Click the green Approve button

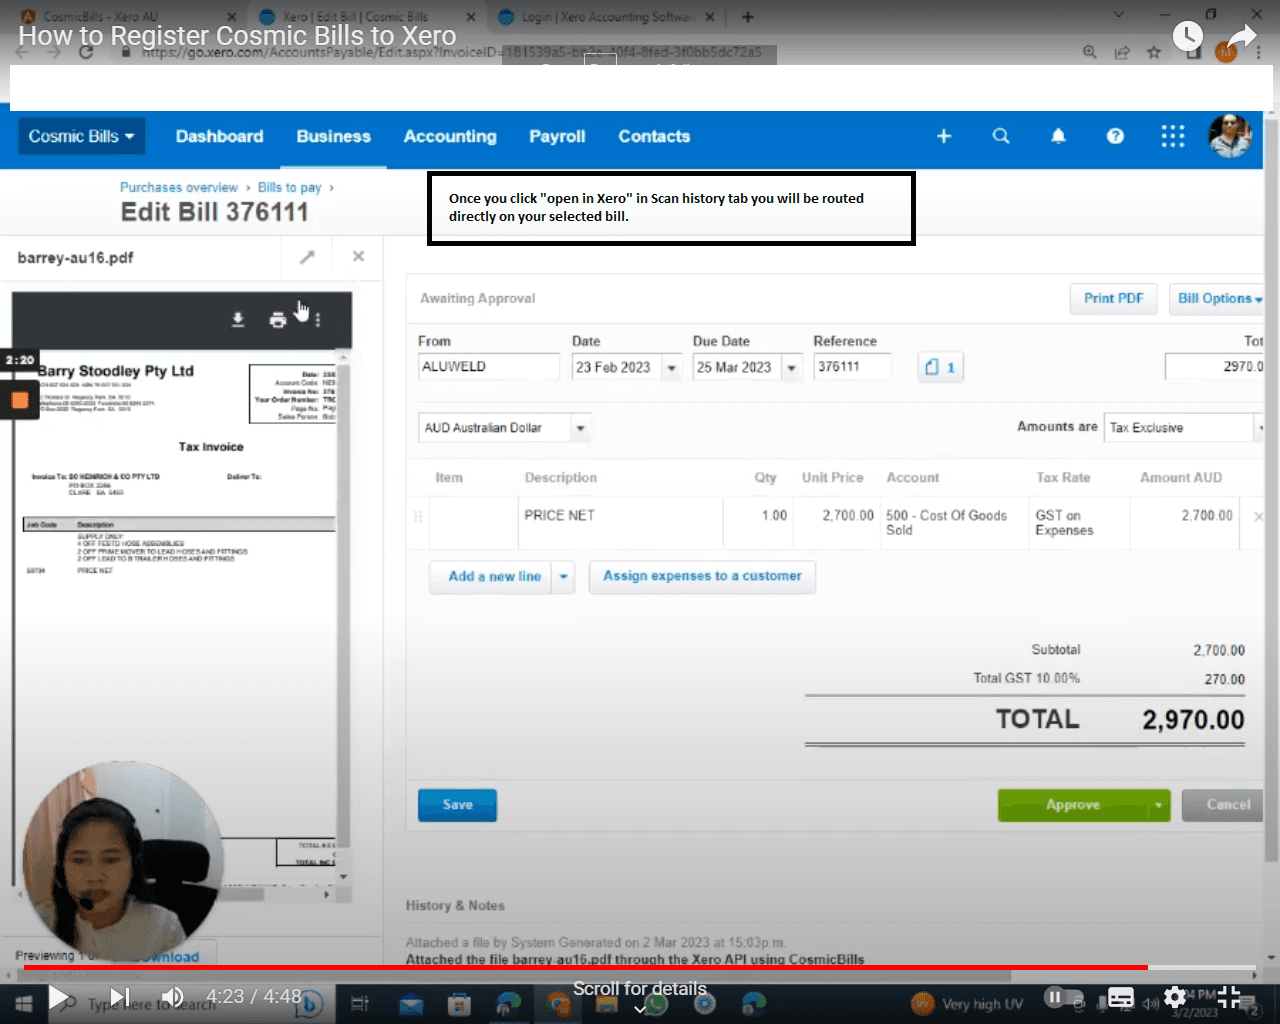point(1073,805)
